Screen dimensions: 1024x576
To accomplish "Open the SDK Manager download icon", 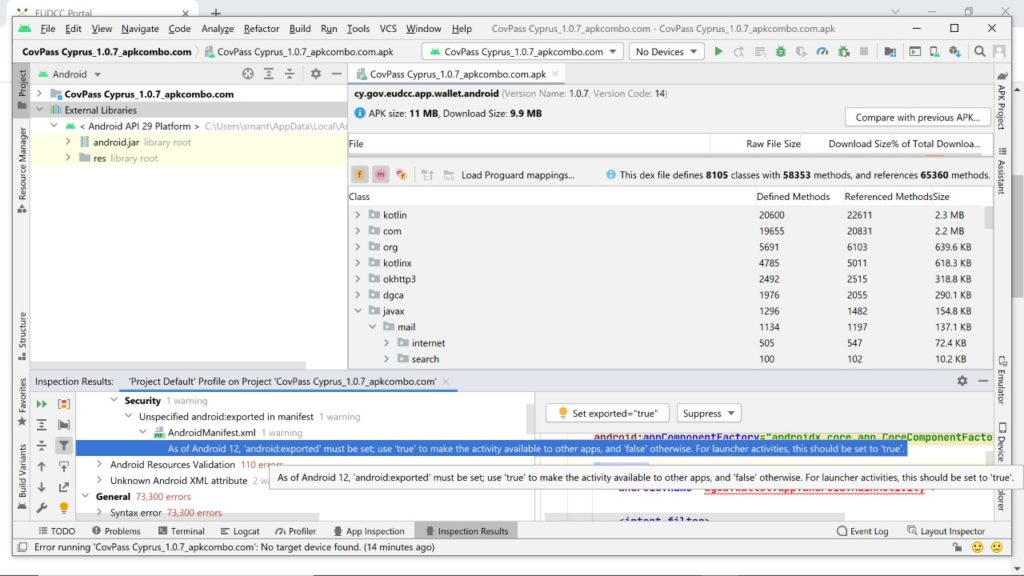I will (955, 52).
